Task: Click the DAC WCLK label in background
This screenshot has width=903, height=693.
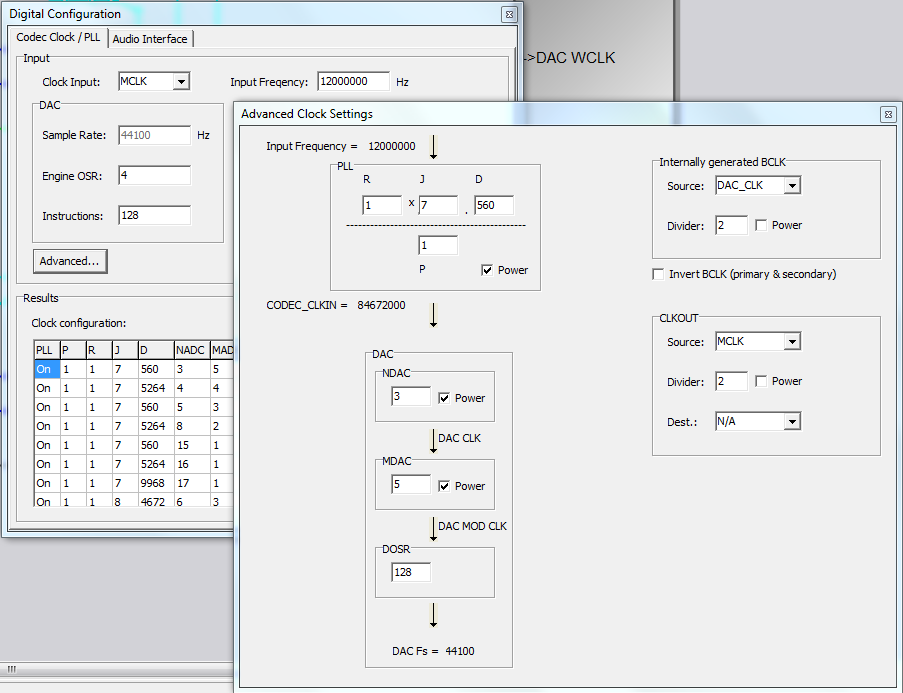Action: click(x=575, y=58)
